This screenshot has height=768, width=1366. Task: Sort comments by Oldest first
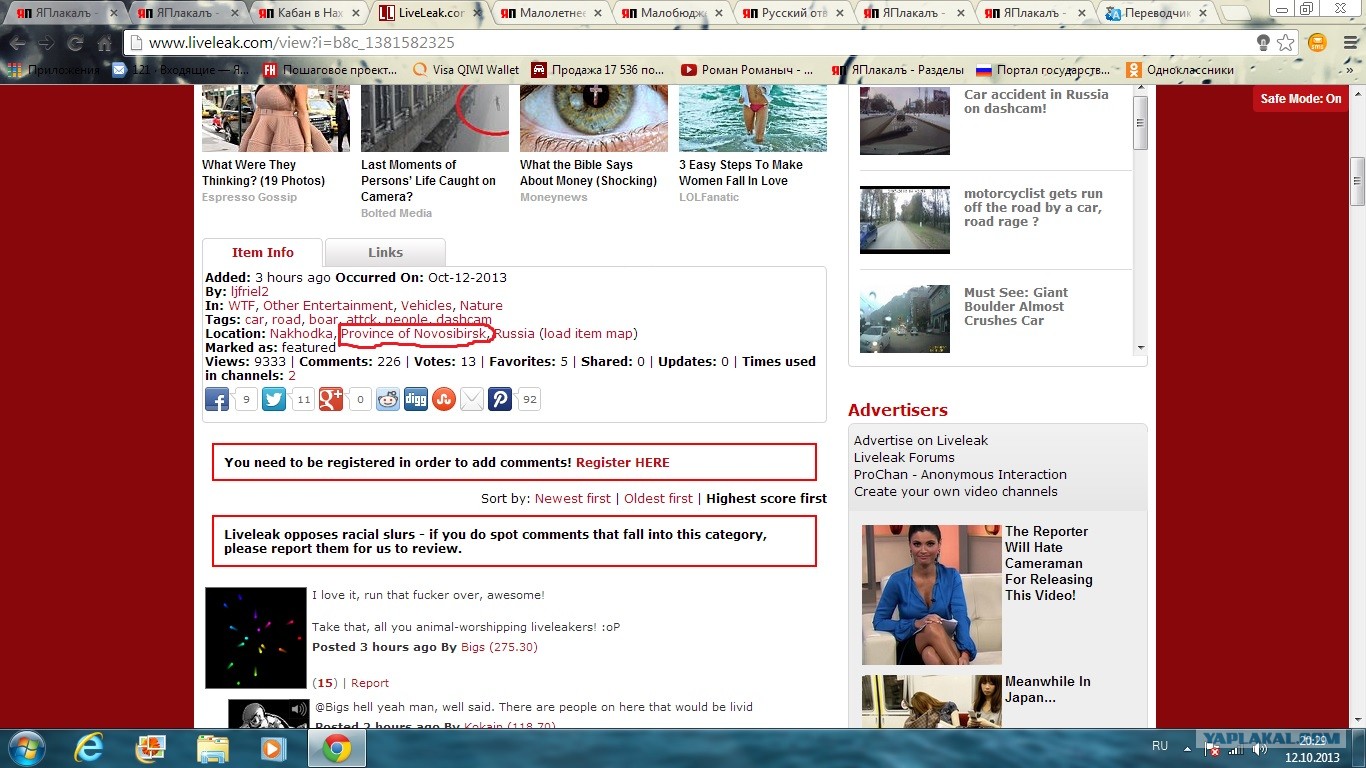[658, 499]
